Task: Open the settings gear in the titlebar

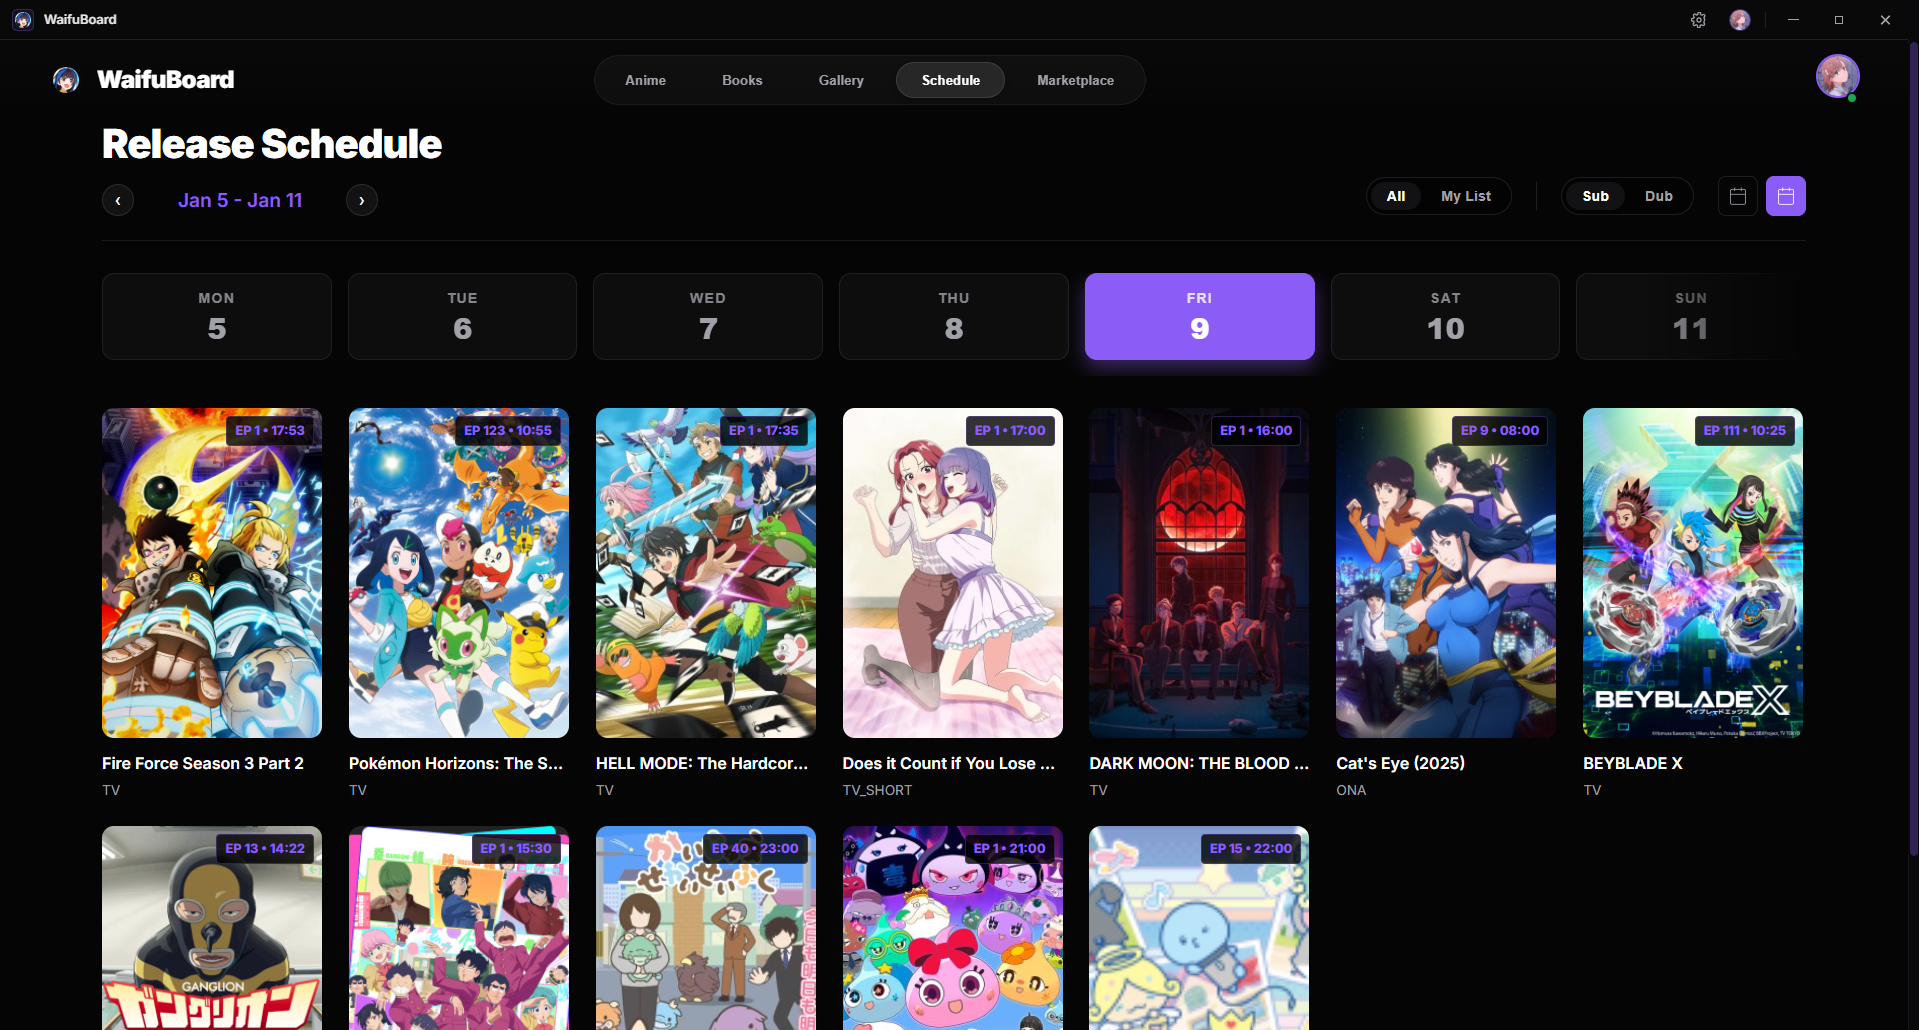Action: tap(1698, 20)
